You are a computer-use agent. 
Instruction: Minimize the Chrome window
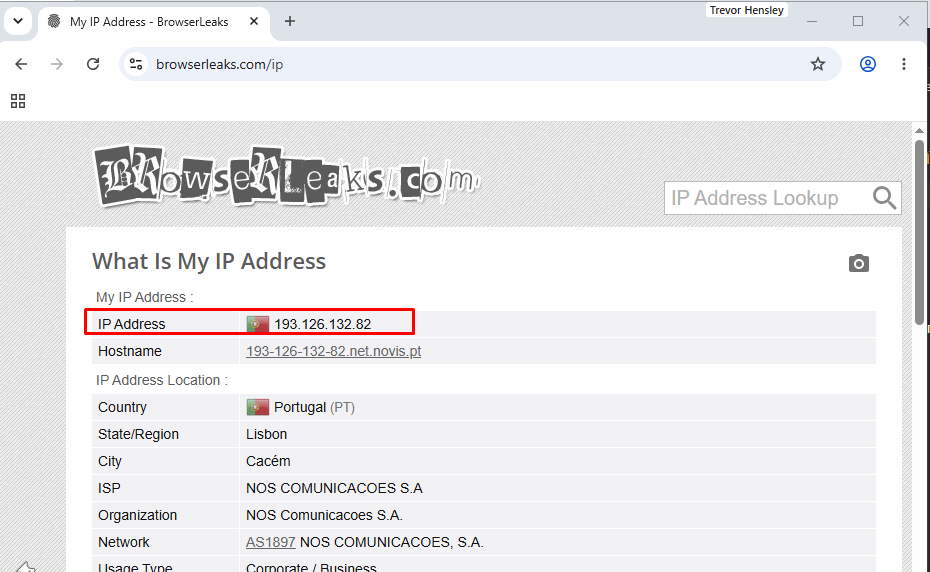(x=812, y=21)
